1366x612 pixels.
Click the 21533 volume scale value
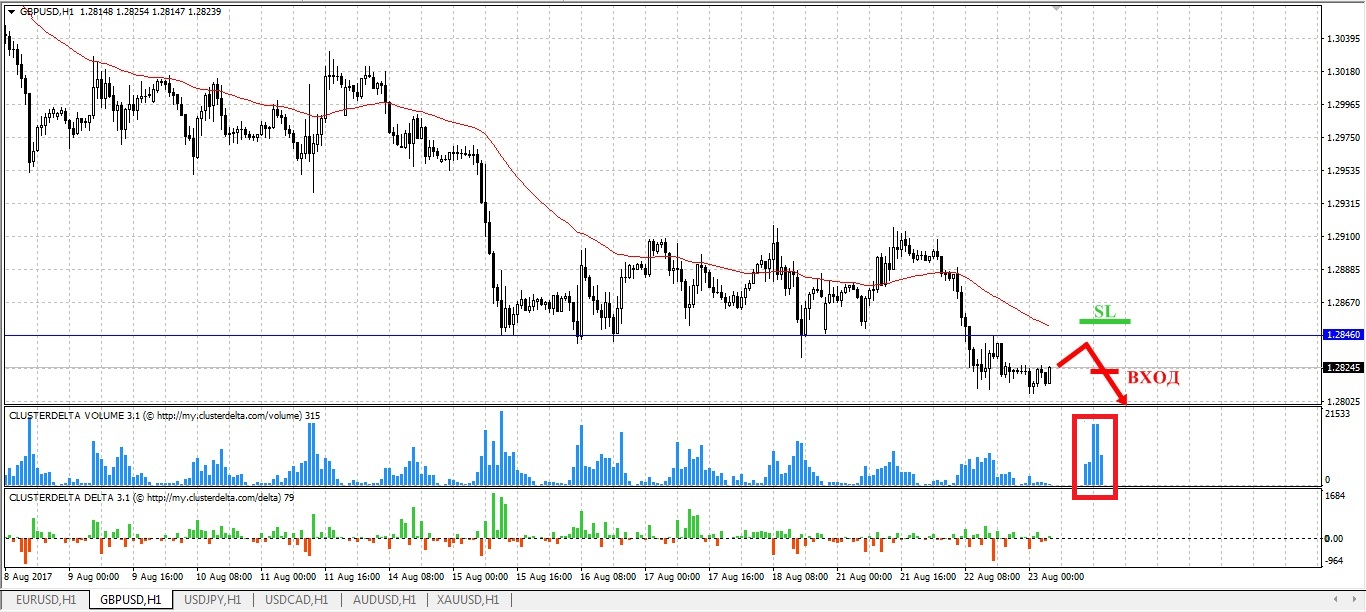coord(1337,413)
